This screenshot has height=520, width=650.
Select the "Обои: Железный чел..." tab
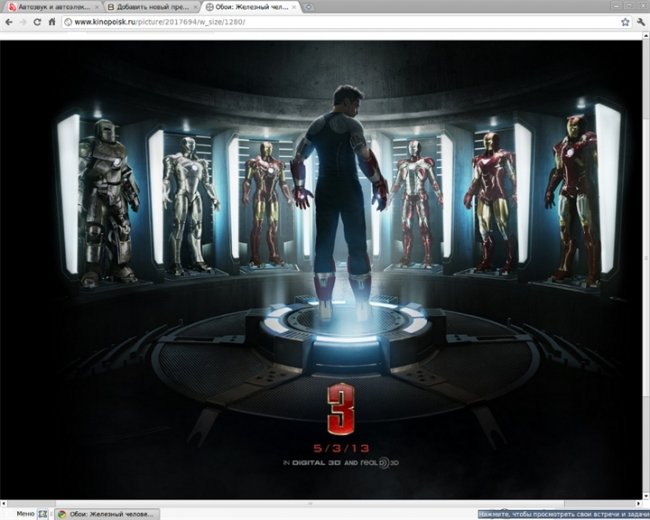tap(244, 7)
